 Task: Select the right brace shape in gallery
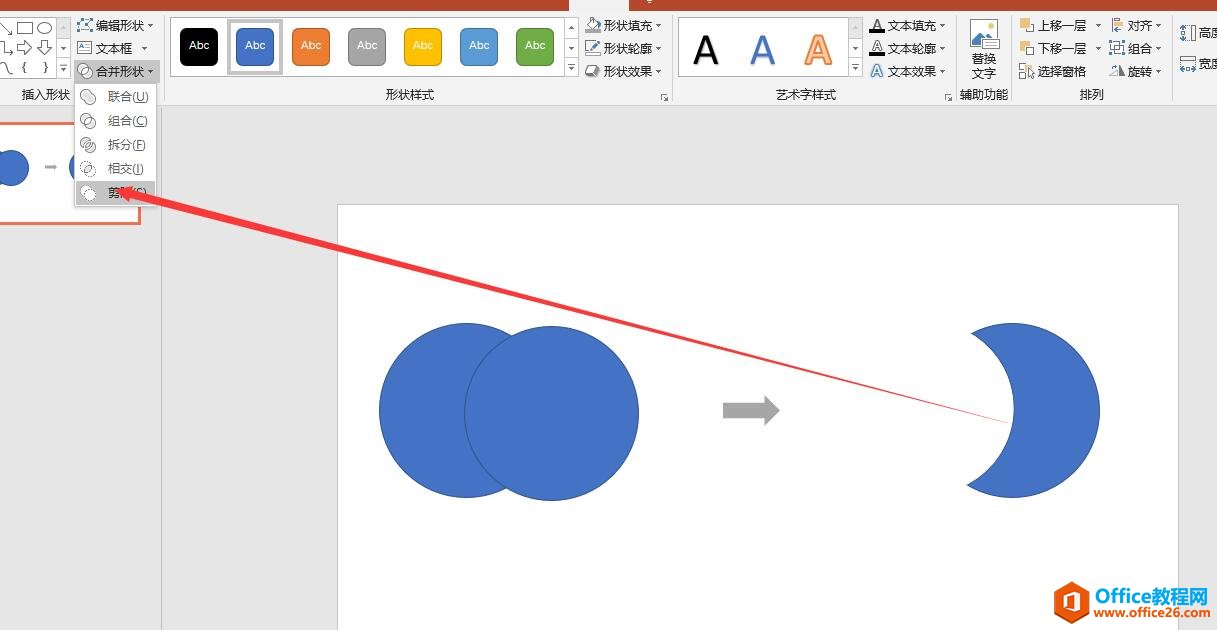point(44,67)
